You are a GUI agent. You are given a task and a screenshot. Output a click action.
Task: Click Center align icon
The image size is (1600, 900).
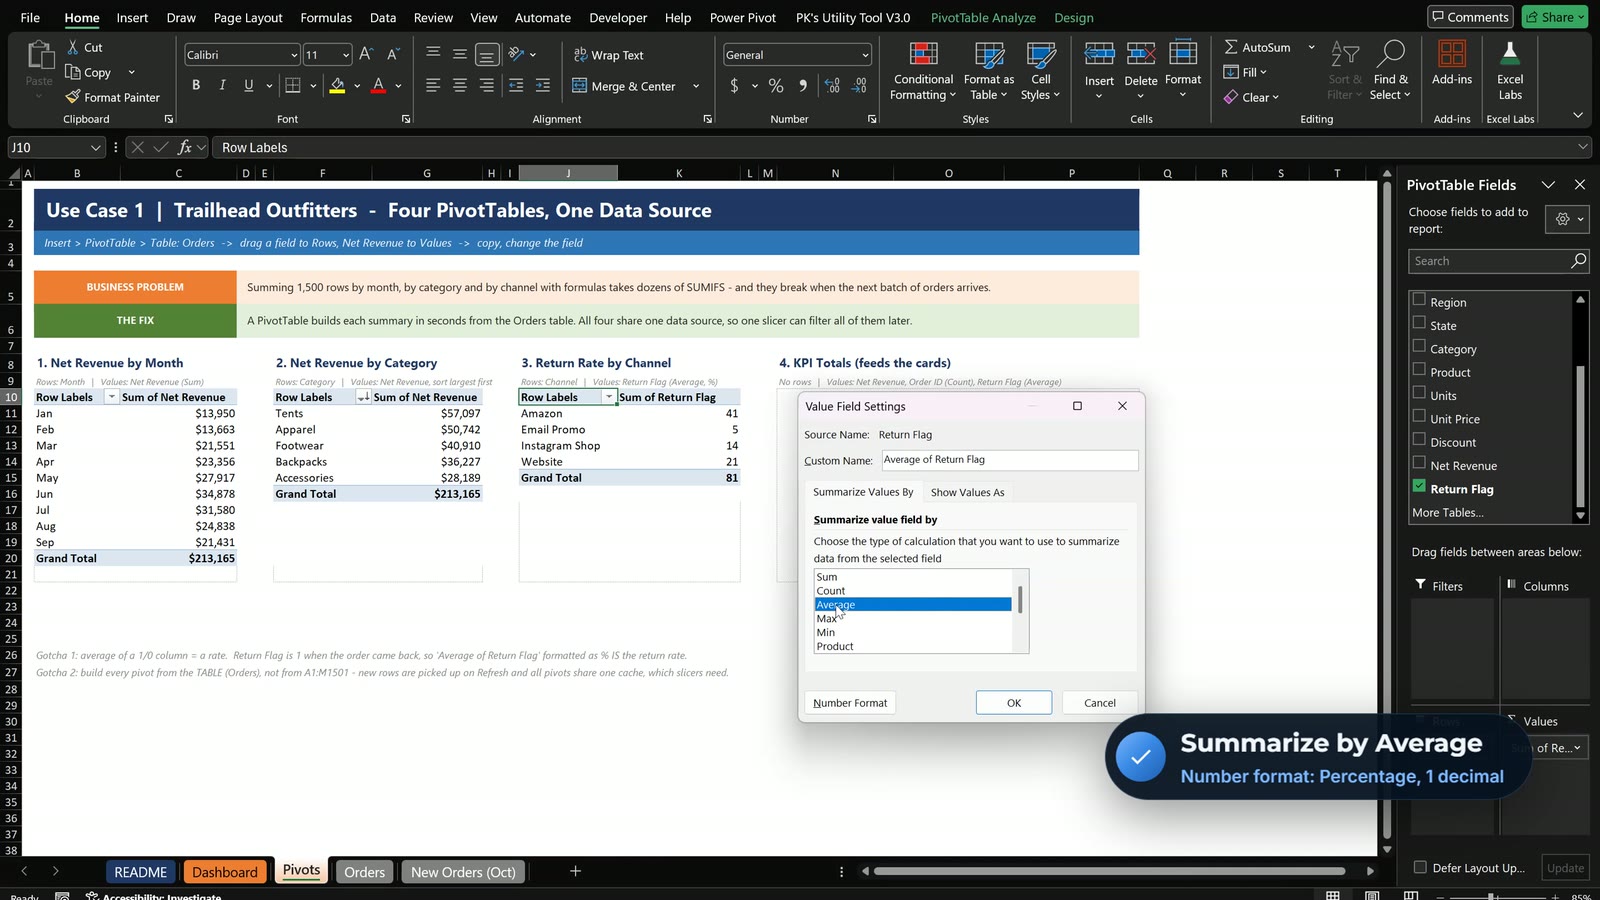[460, 86]
